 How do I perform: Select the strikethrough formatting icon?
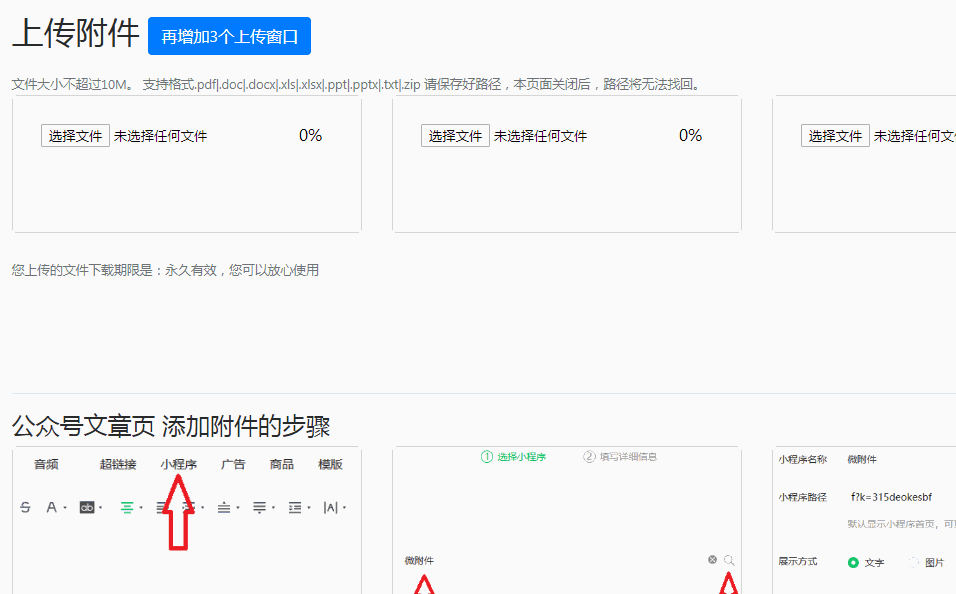[x=25, y=507]
